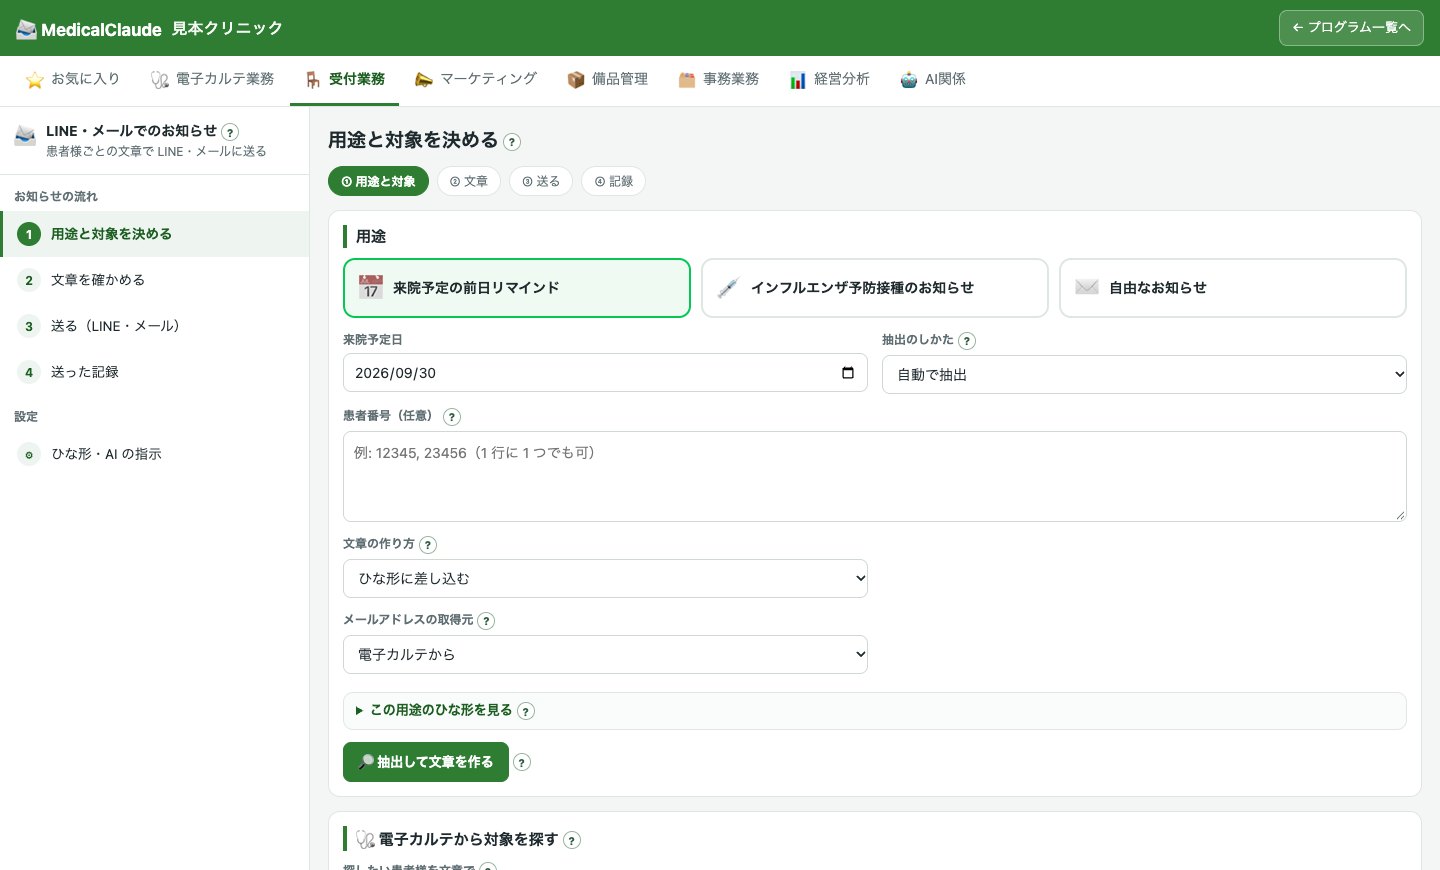Open help icon beside LINE・メールでのお知らせ
This screenshot has width=1440, height=870.
coord(230,132)
